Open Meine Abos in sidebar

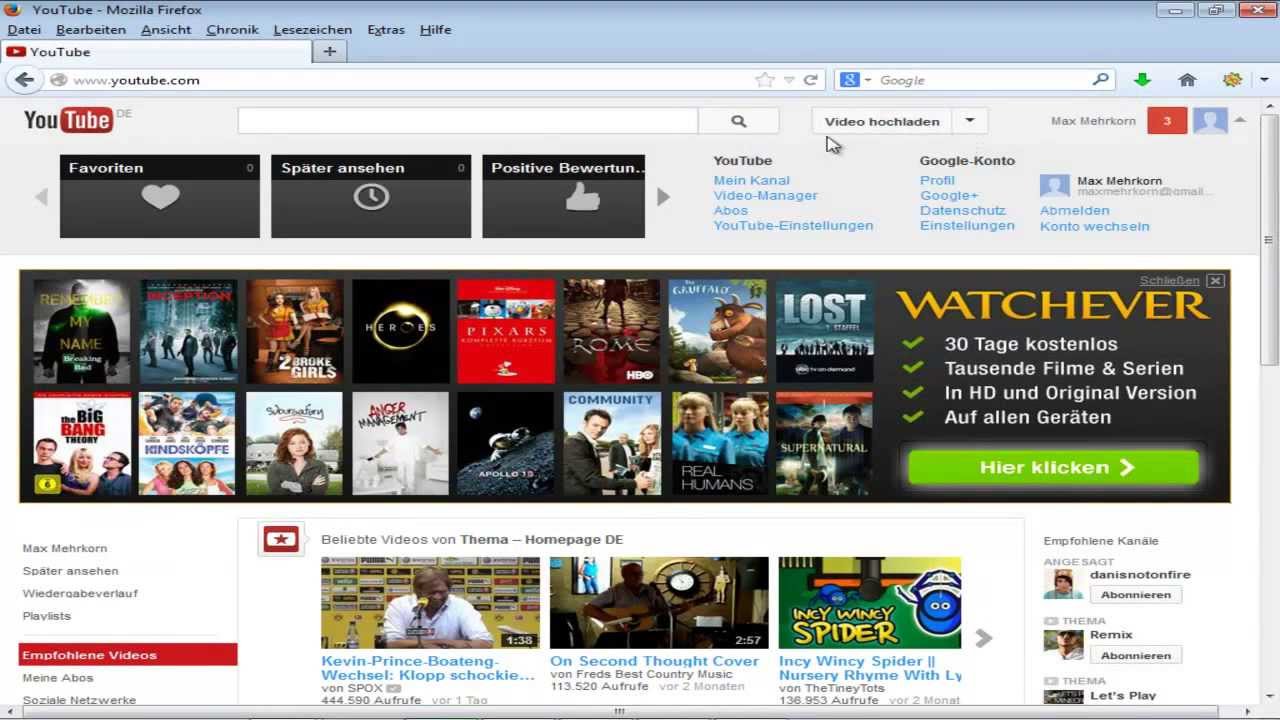tap(58, 678)
